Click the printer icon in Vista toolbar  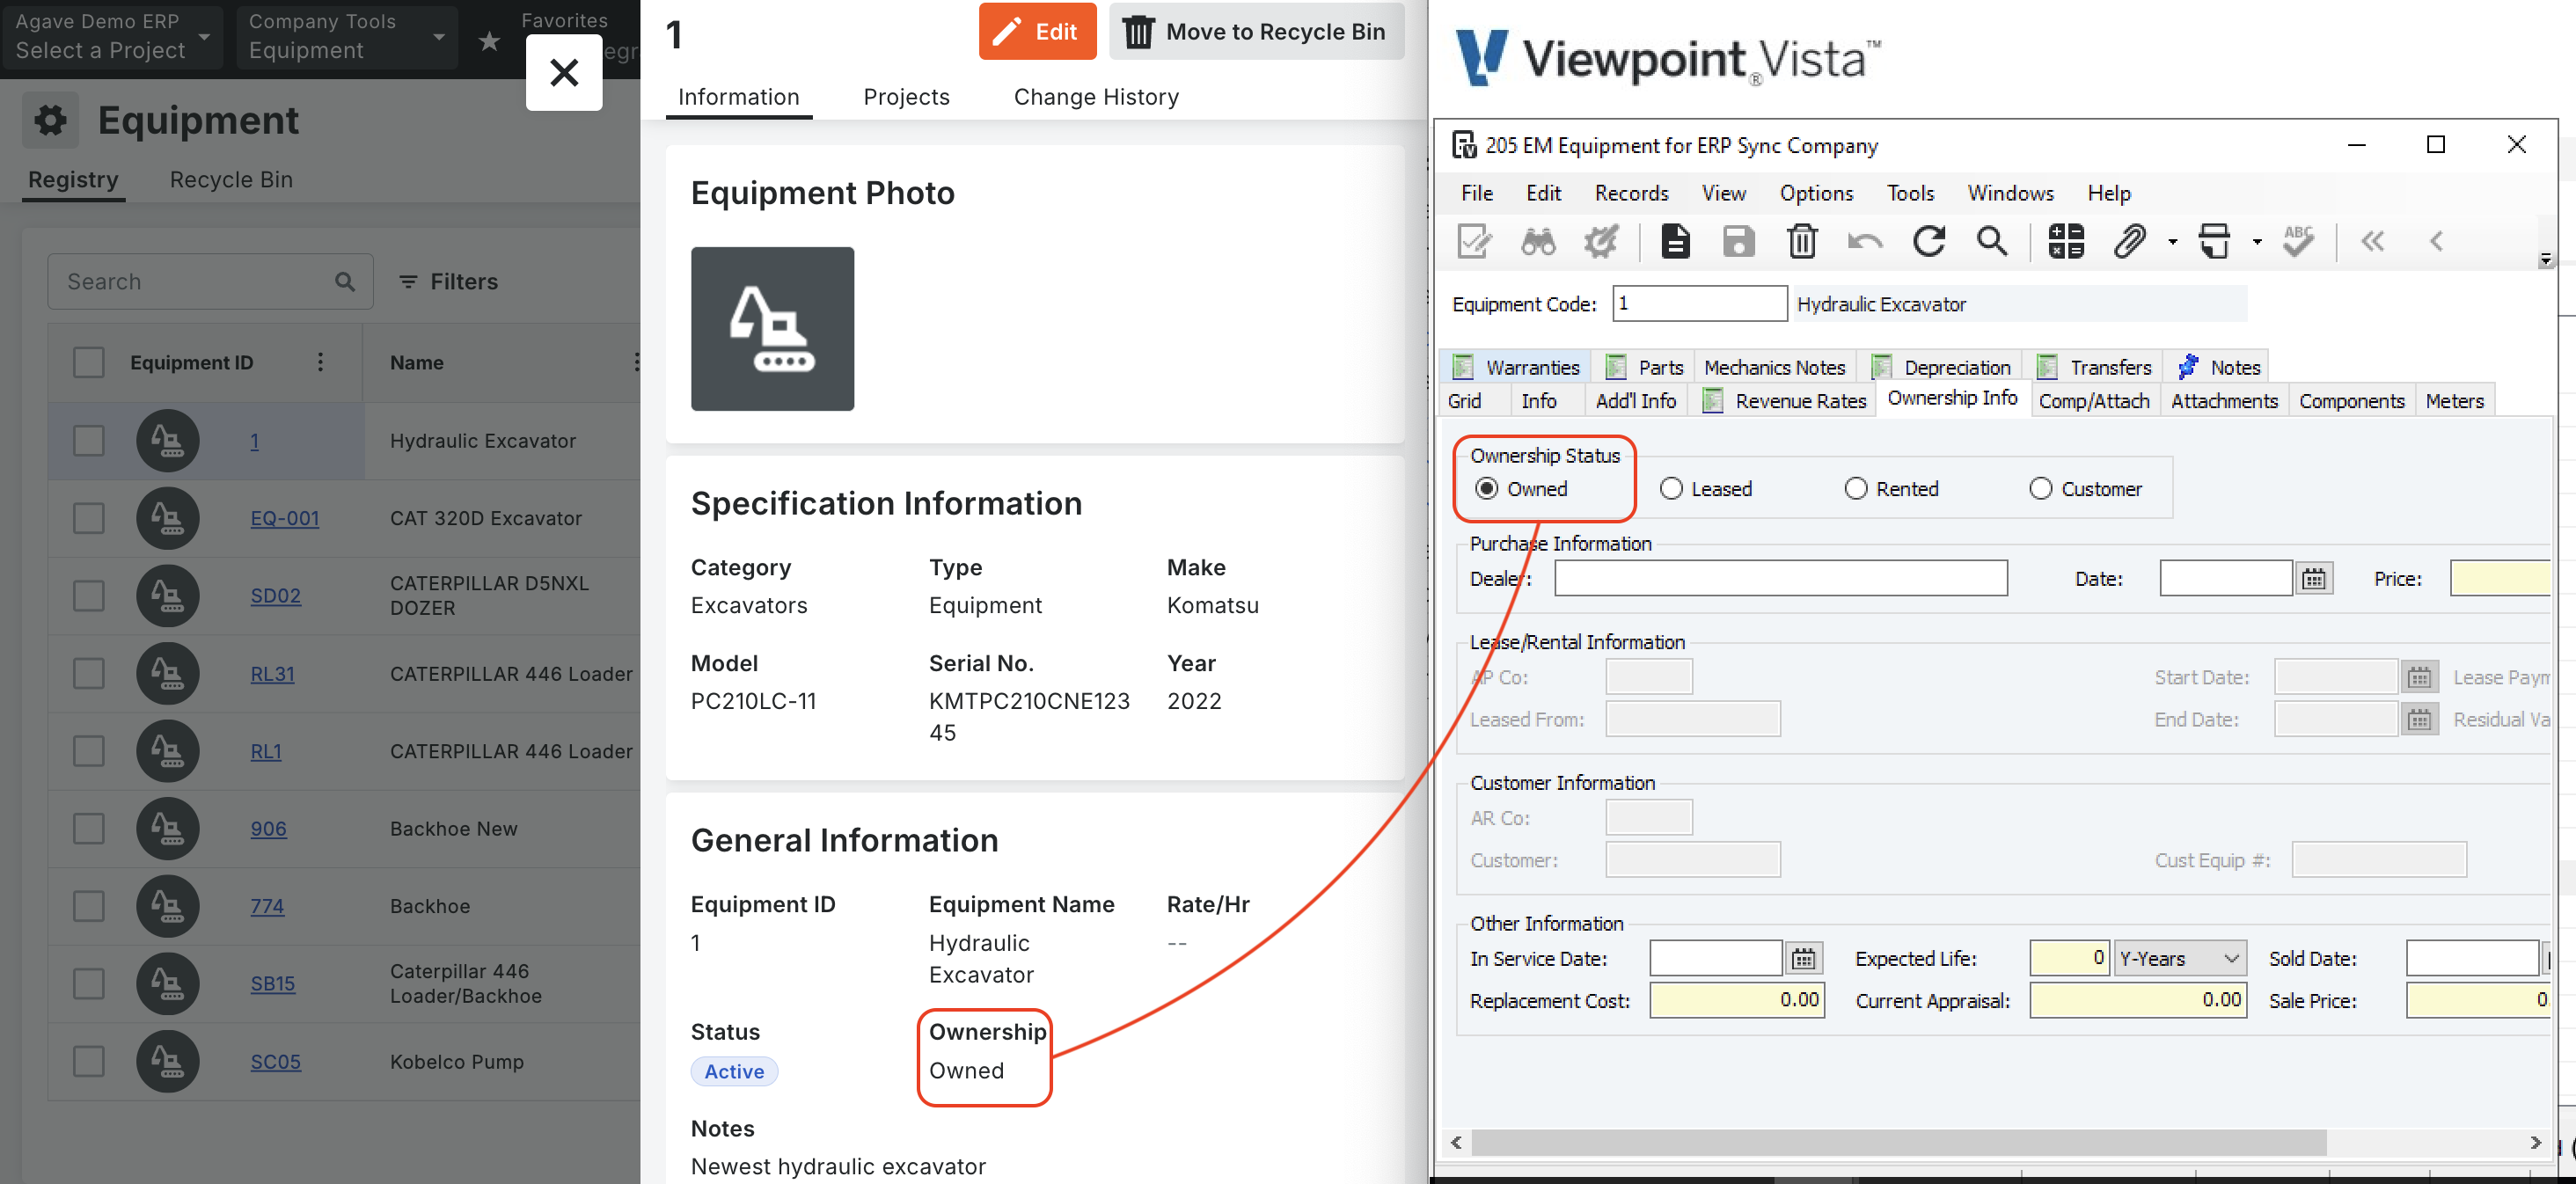[2215, 241]
